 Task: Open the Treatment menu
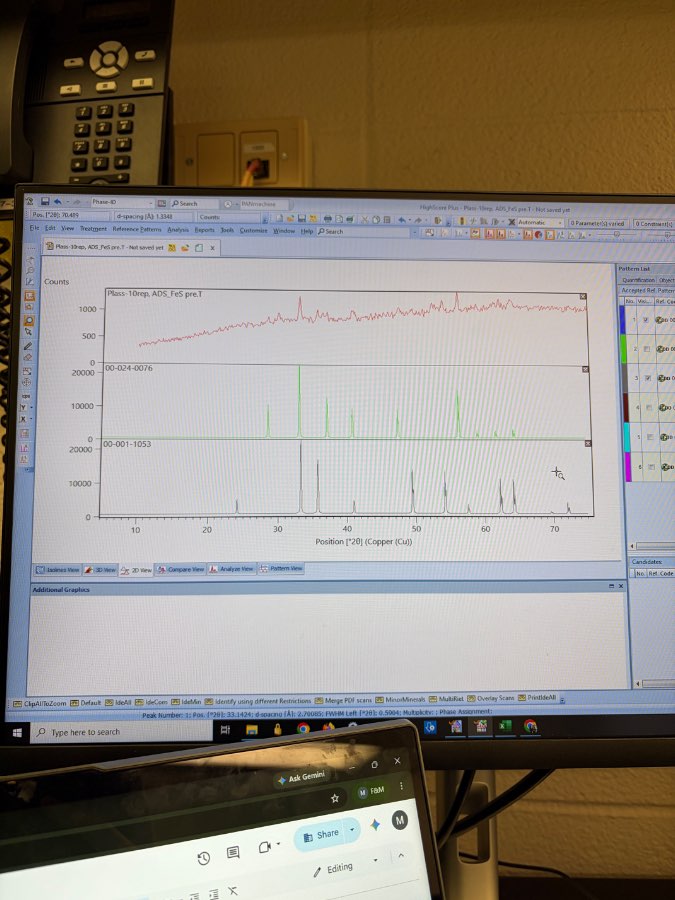click(x=93, y=228)
